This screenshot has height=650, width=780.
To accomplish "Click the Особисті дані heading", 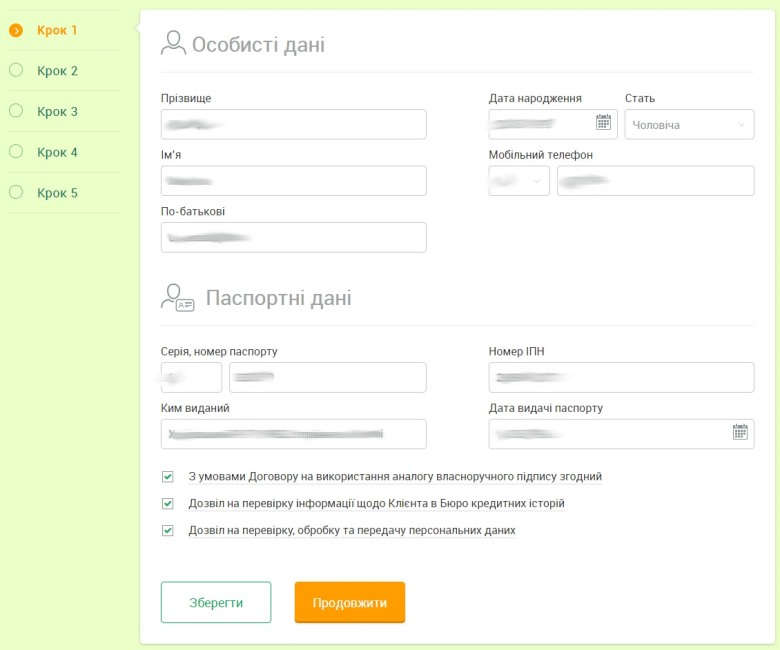I will coord(258,44).
